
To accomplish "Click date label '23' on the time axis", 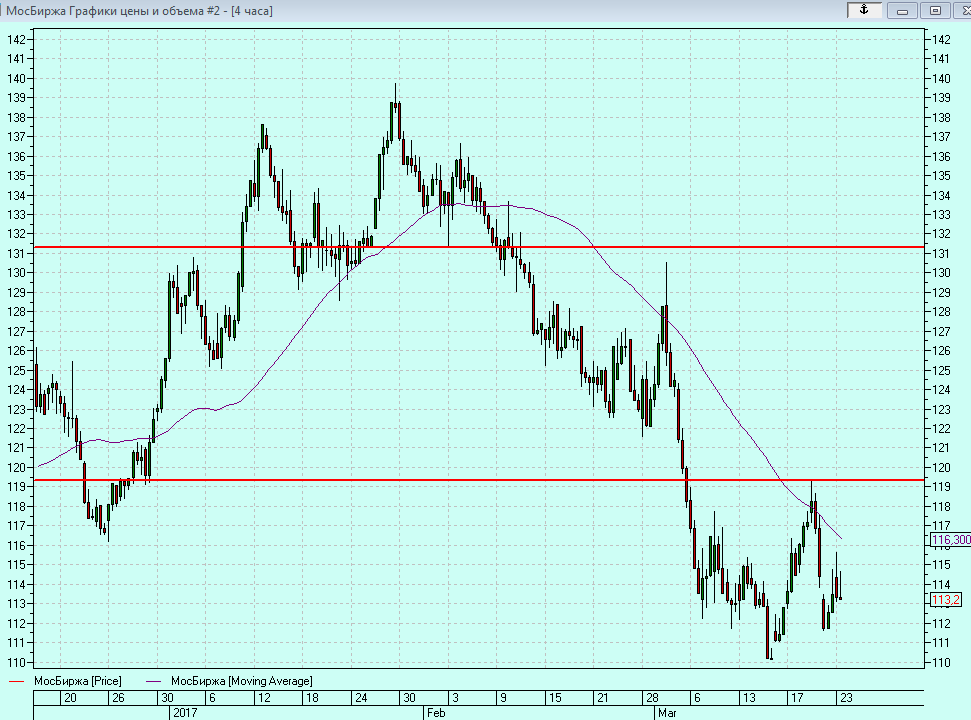I will pyautogui.click(x=846, y=698).
